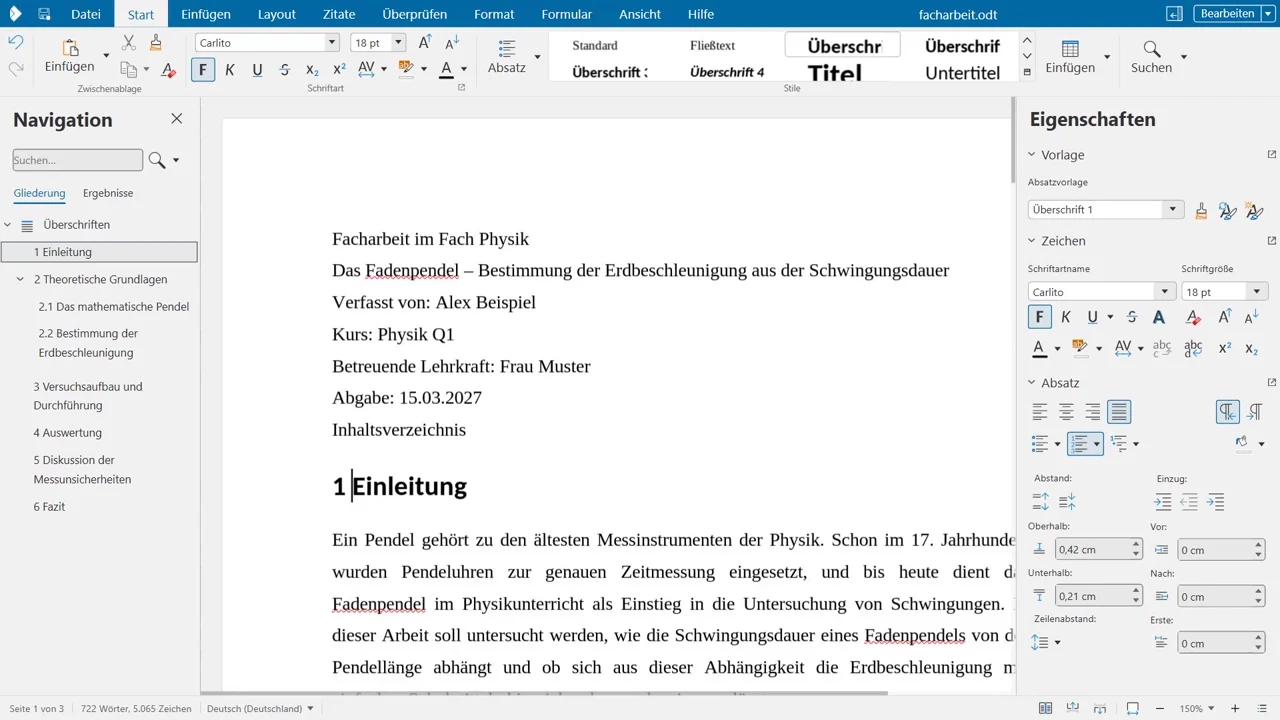The width and height of the screenshot is (1280, 720).
Task: Open the 18 pt font size dropdown in the ribbon
Action: pyautogui.click(x=399, y=42)
